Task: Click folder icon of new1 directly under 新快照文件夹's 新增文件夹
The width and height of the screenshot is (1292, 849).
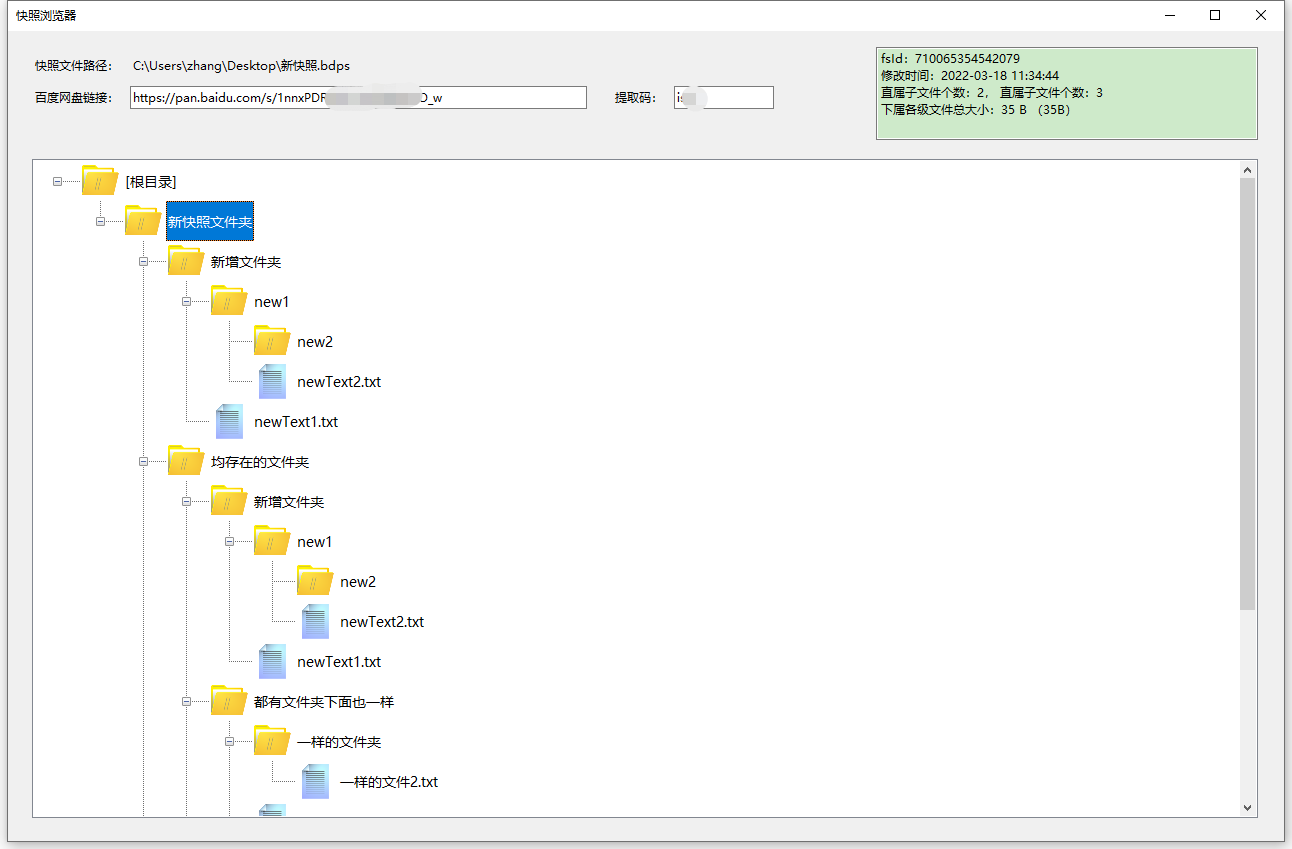Action: [228, 301]
